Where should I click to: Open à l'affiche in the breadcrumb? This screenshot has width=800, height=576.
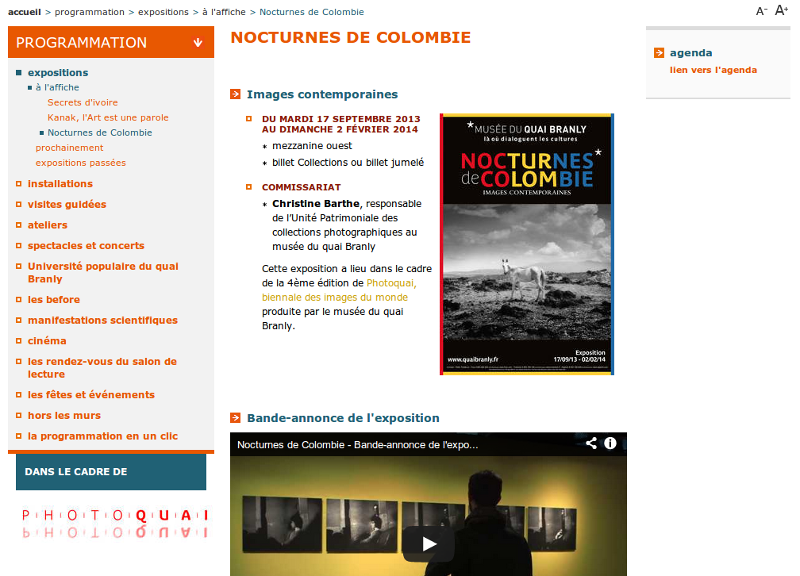[223, 12]
